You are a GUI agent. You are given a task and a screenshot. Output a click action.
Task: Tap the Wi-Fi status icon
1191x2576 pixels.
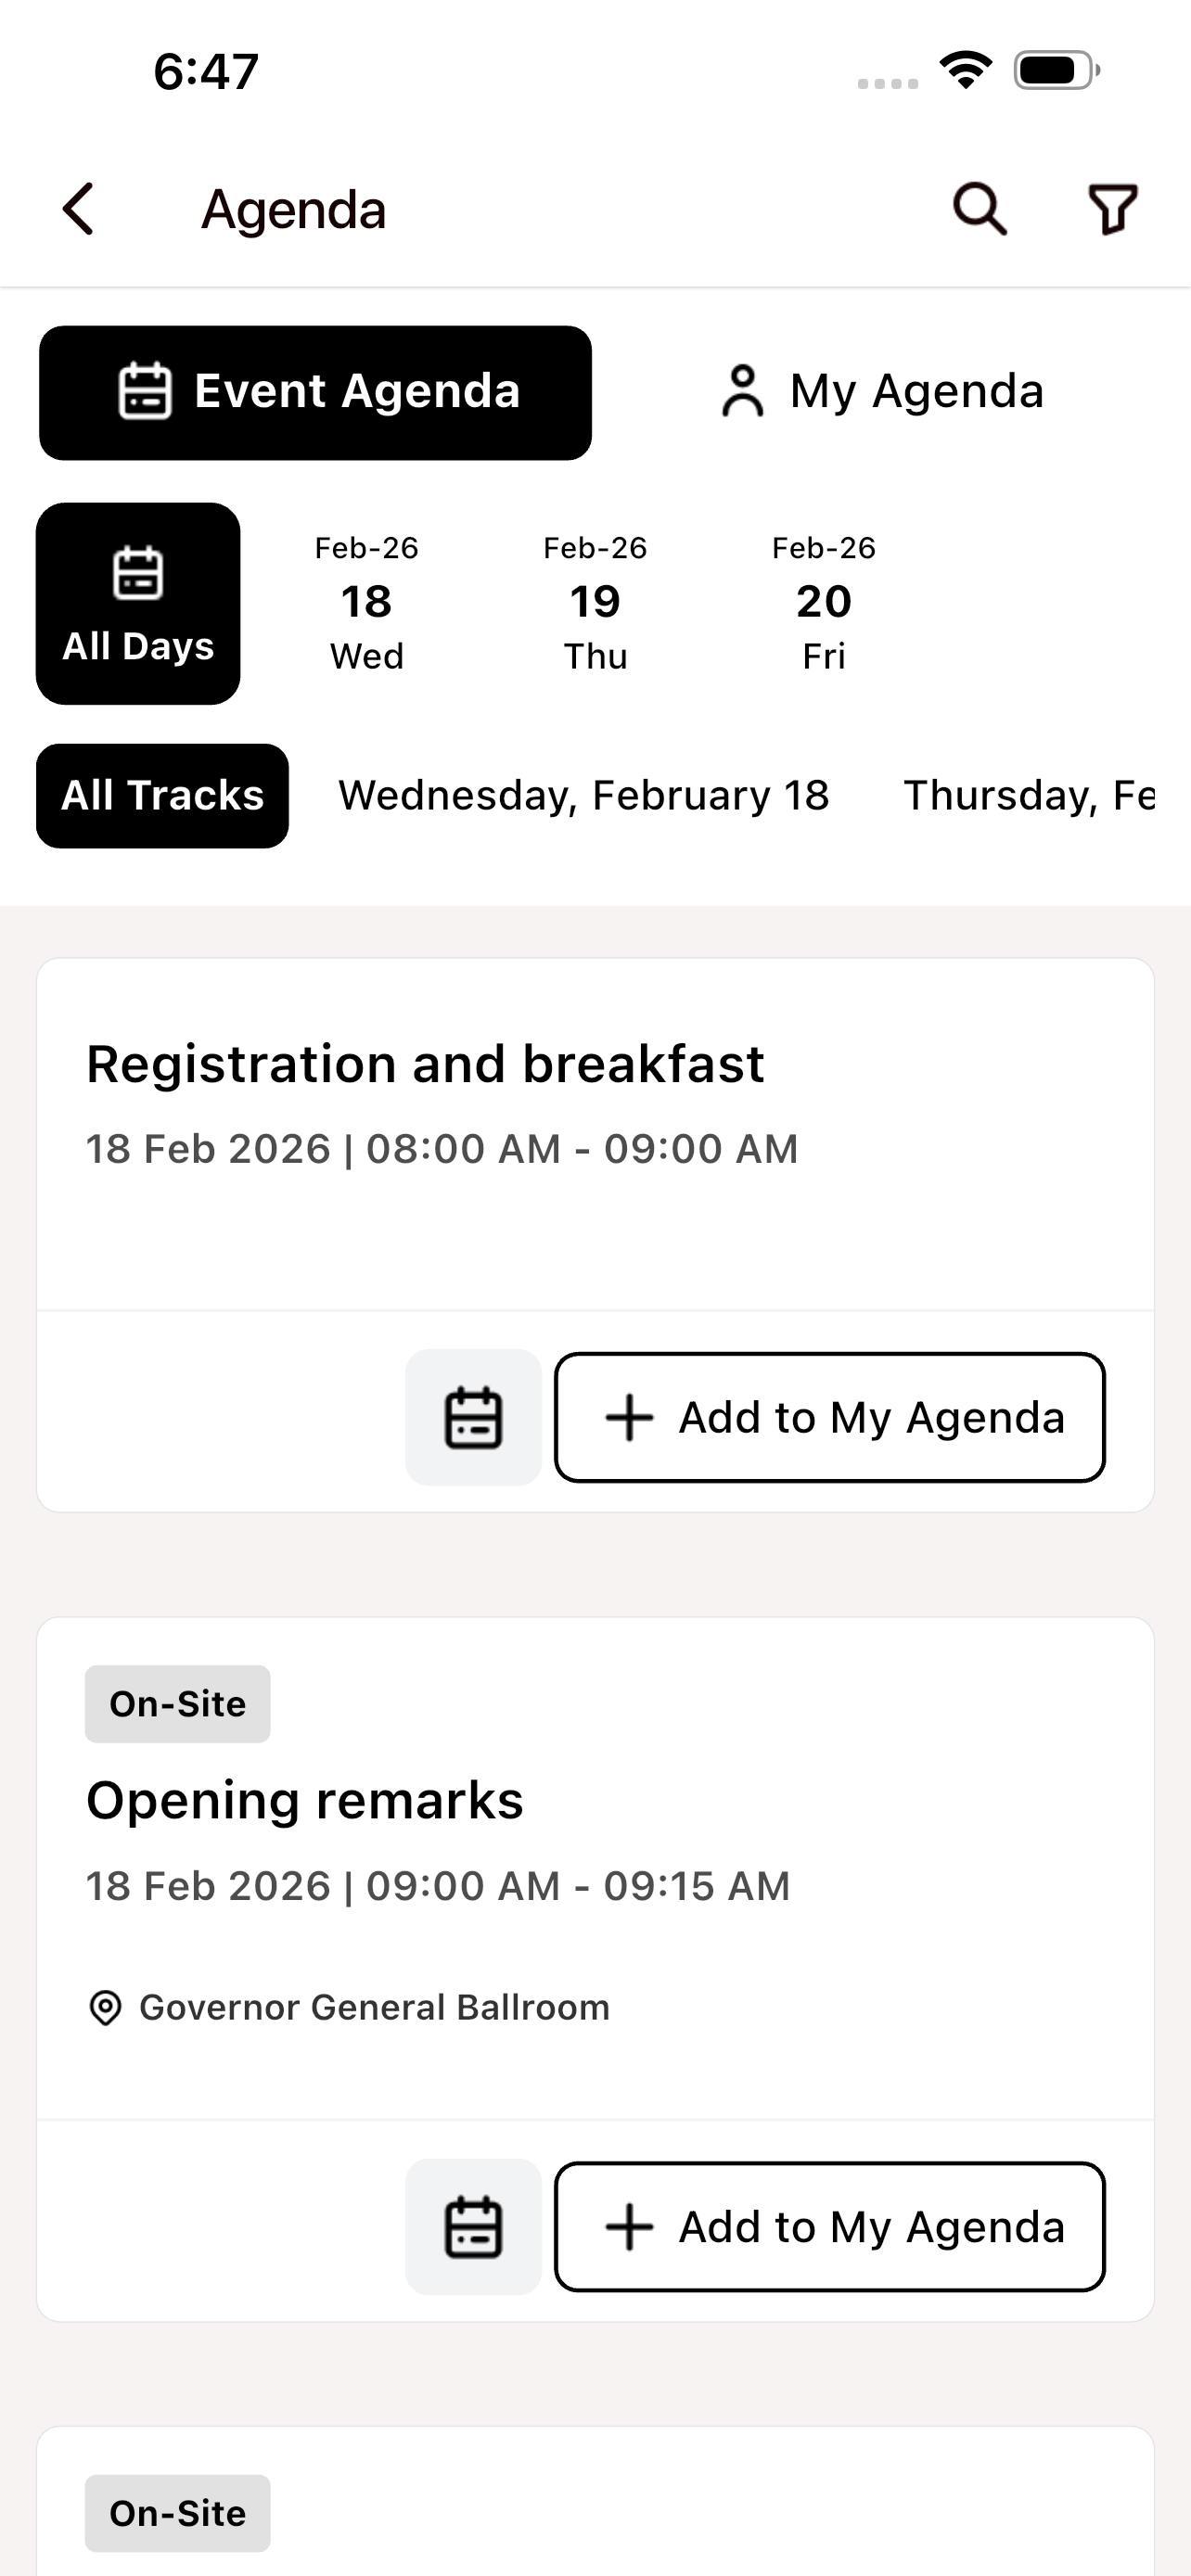tap(965, 70)
